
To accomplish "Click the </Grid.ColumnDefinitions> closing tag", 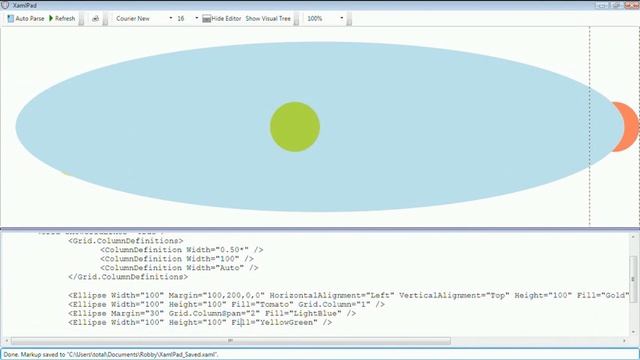I will [128, 277].
